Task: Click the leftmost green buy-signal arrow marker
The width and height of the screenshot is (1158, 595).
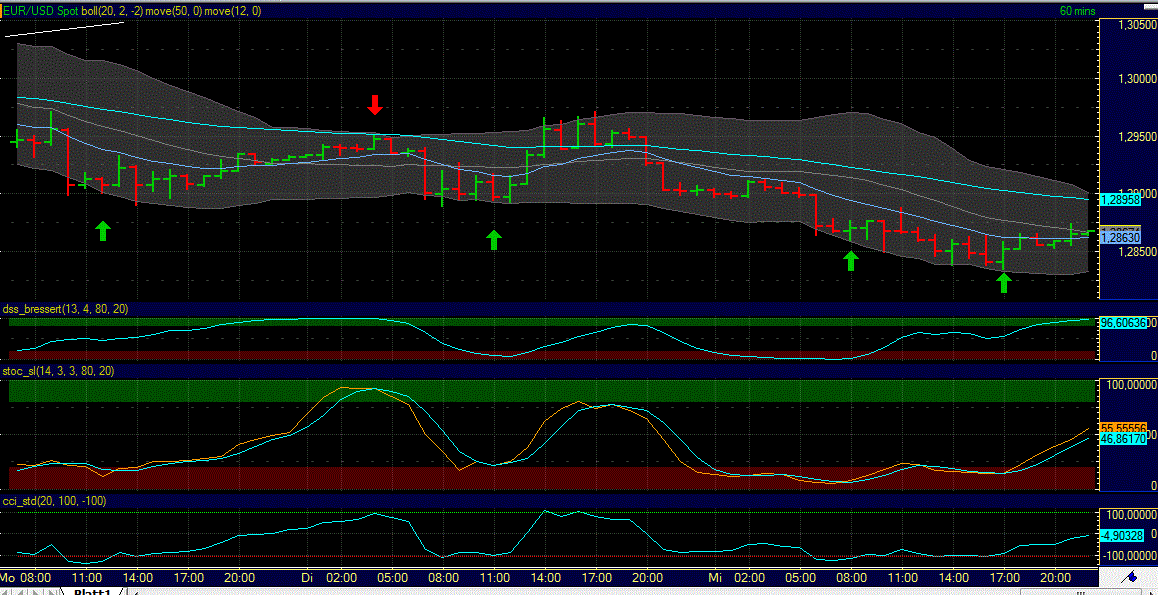Action: 103,230
